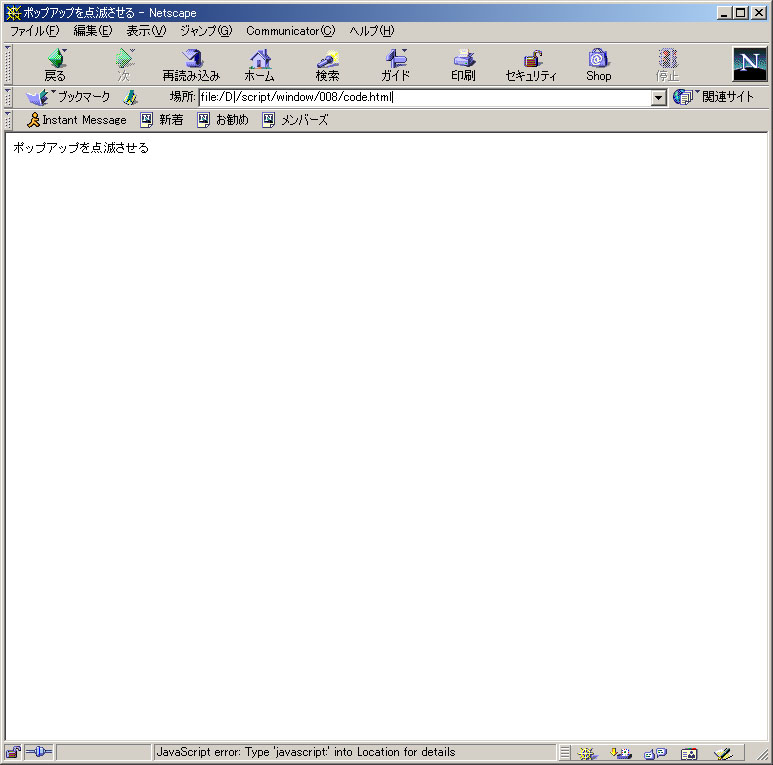This screenshot has width=773, height=765.
Task: Collapse the navigation toolbar via its handle
Action: pos(8,65)
